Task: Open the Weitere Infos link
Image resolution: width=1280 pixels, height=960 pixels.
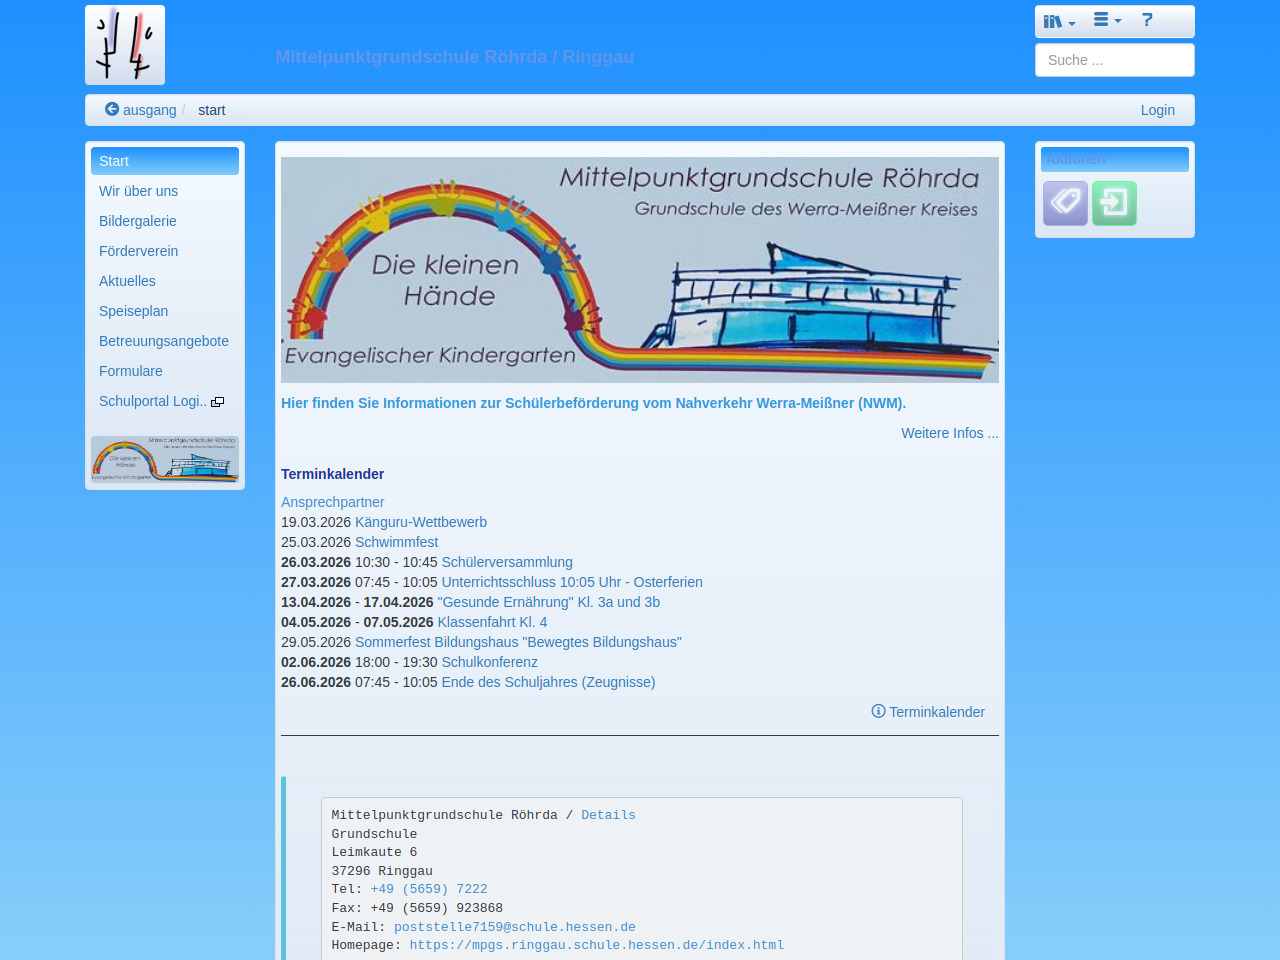Action: [x=949, y=433]
